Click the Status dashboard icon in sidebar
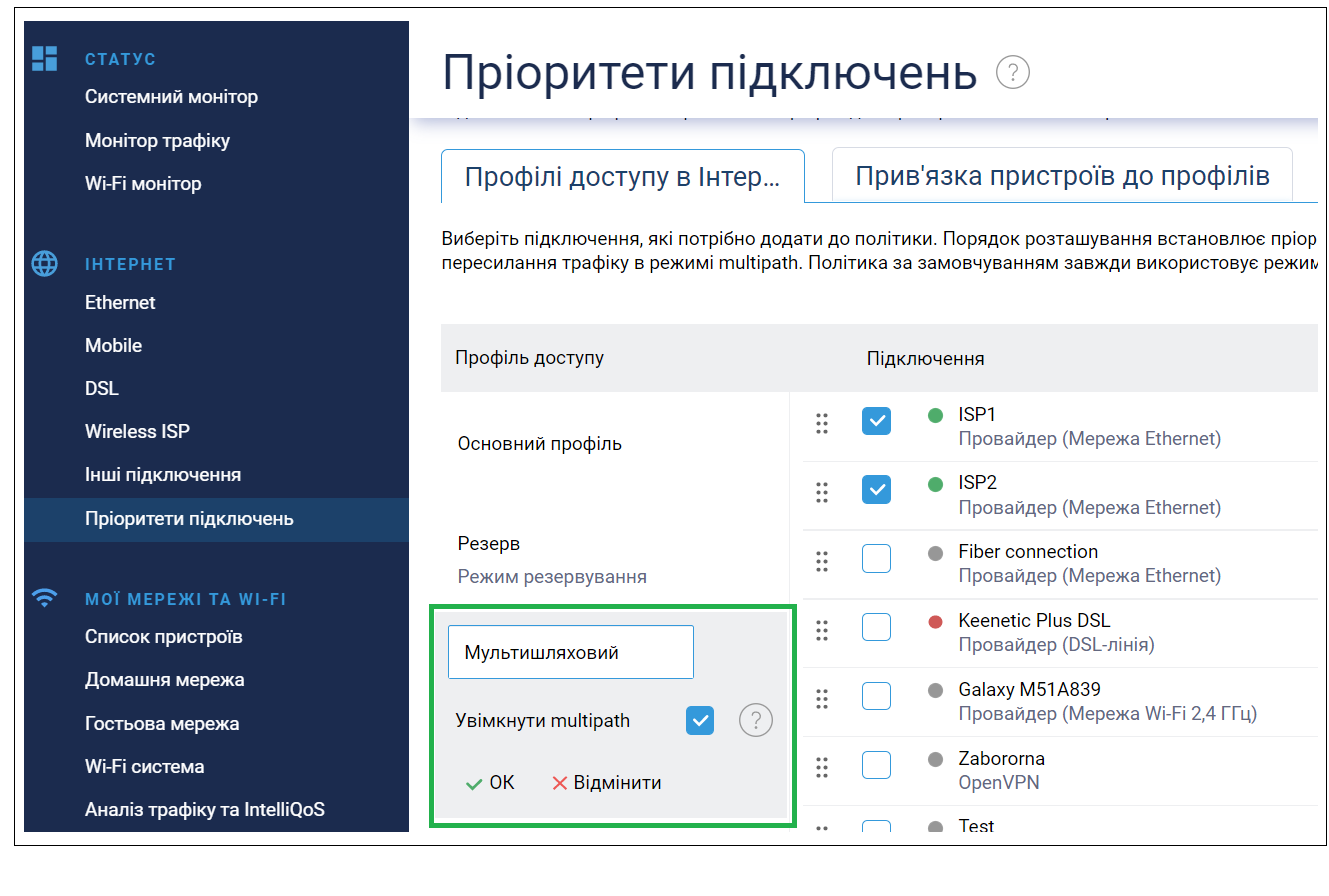 tap(44, 58)
